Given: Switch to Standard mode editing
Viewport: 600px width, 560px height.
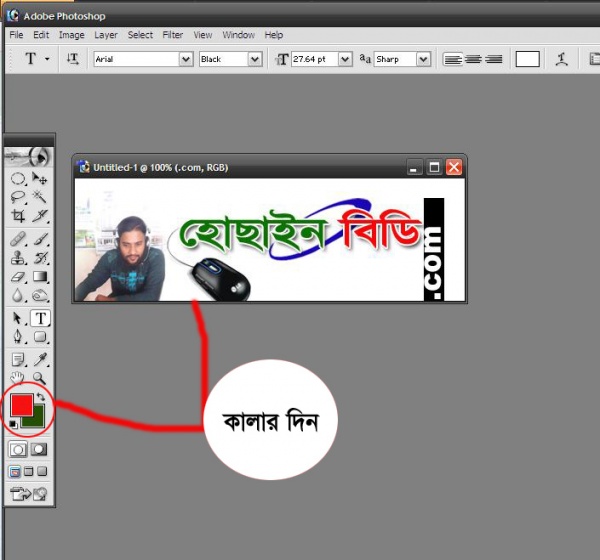Looking at the screenshot, I should (x=18, y=449).
